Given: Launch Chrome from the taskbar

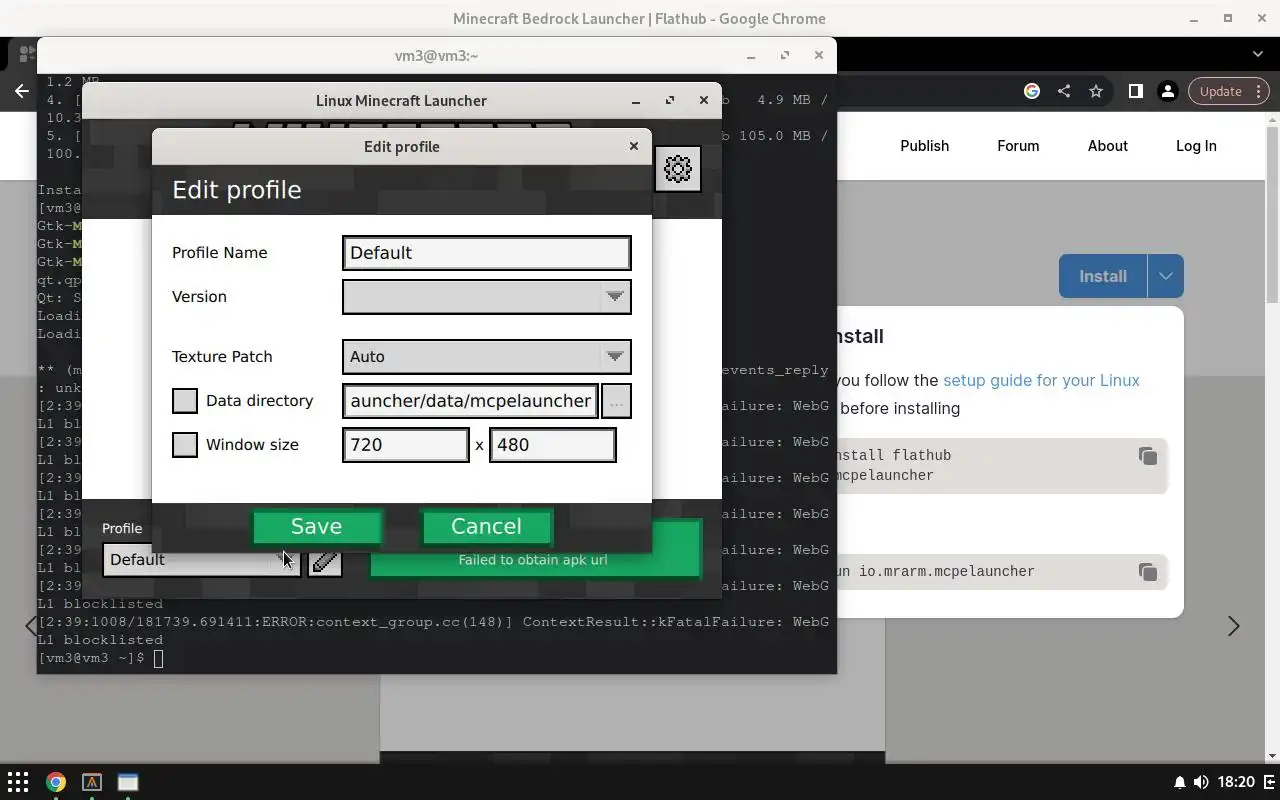Looking at the screenshot, I should [56, 782].
